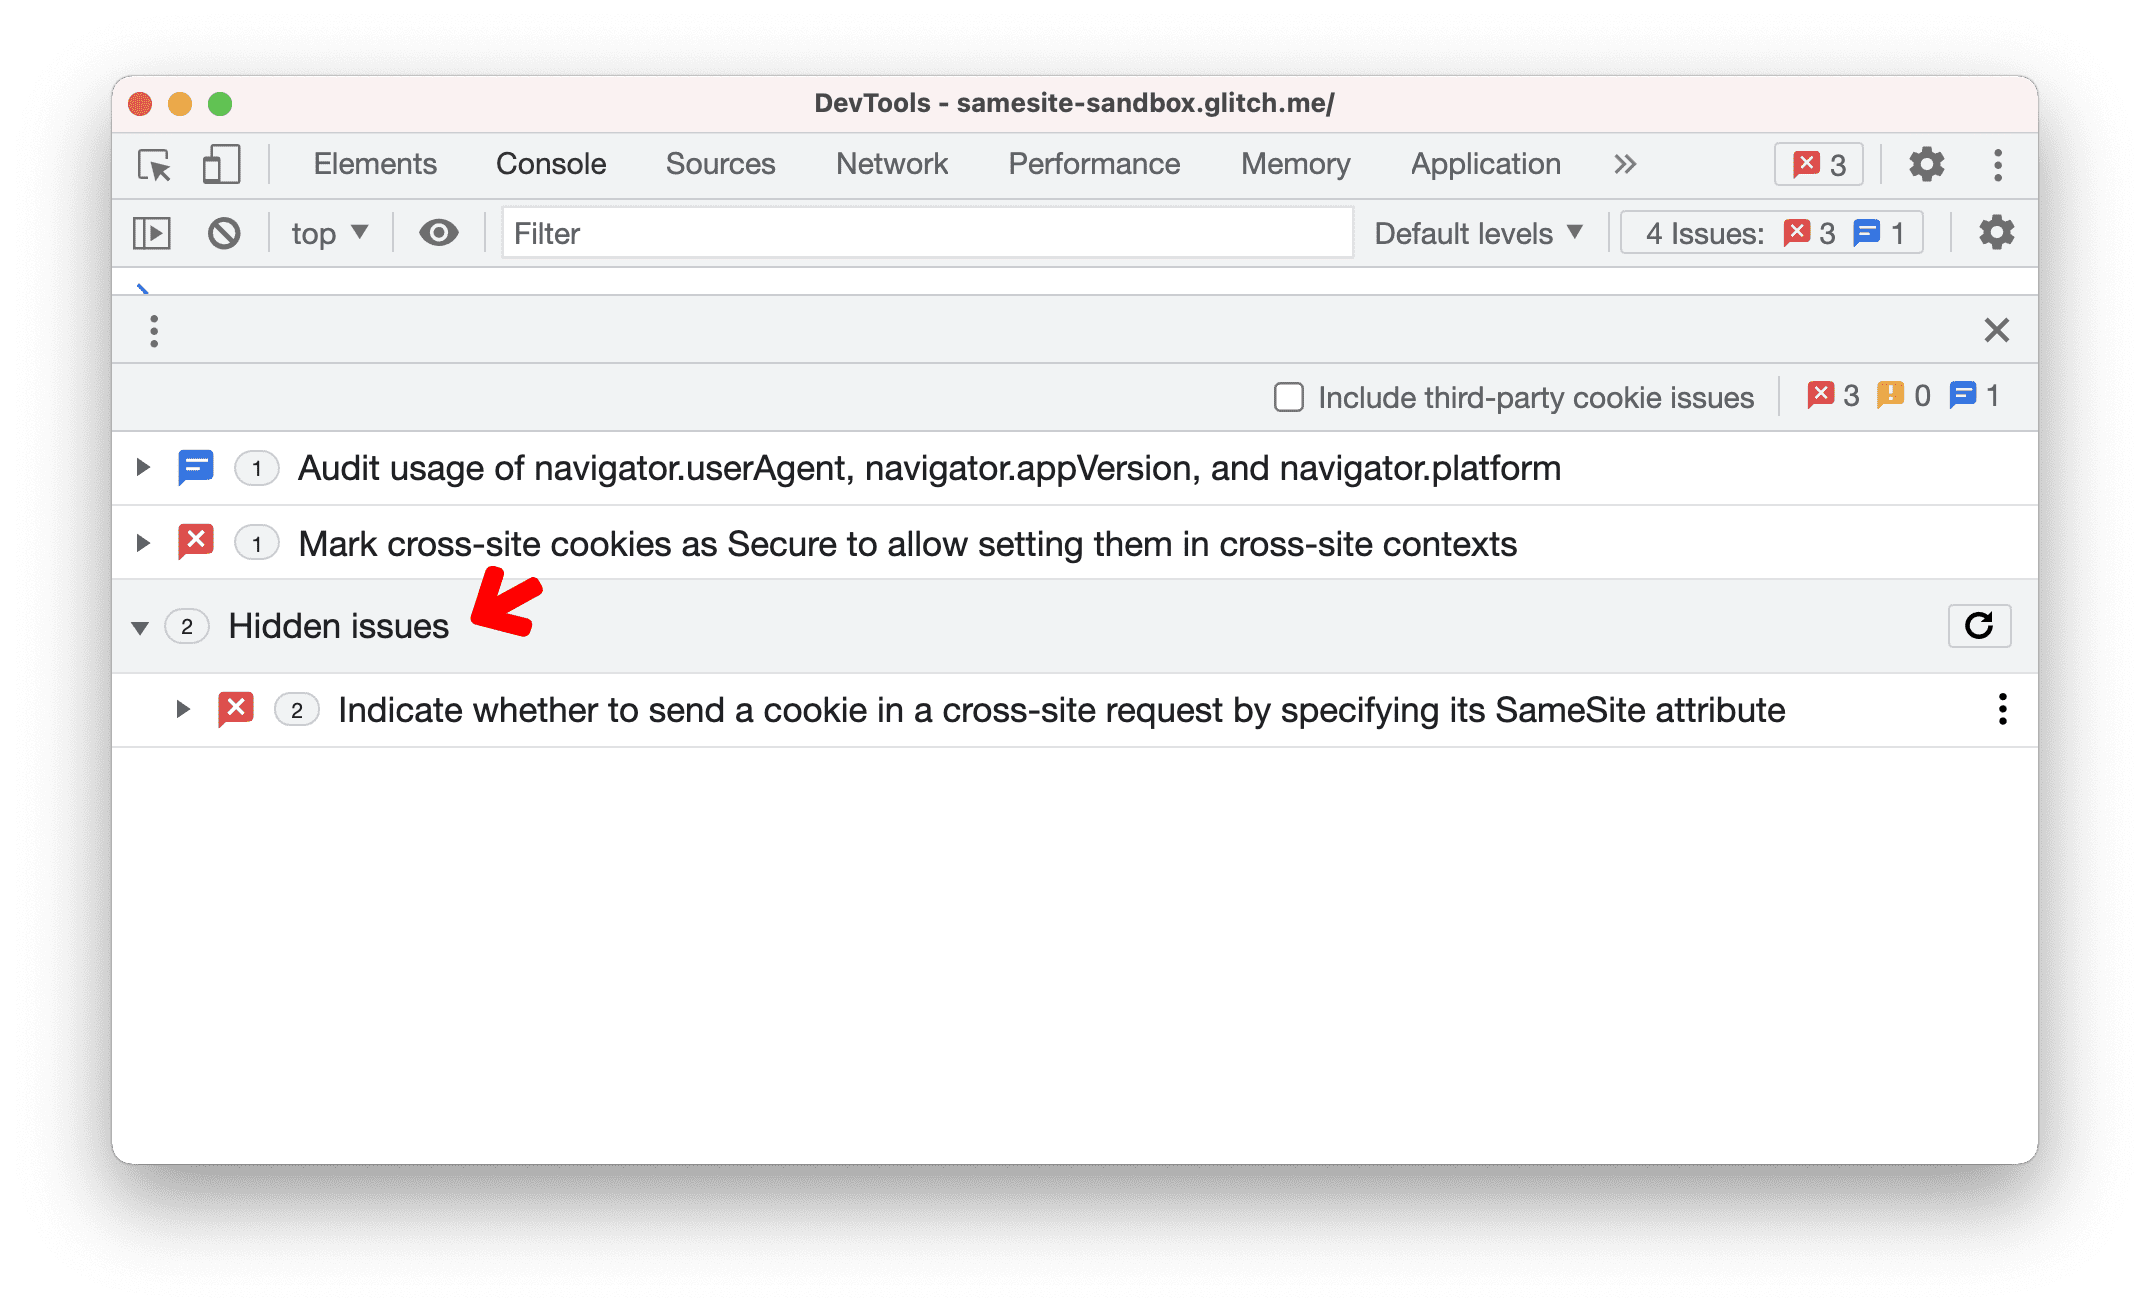Click the Application tab
2150x1312 pixels.
click(x=1482, y=164)
